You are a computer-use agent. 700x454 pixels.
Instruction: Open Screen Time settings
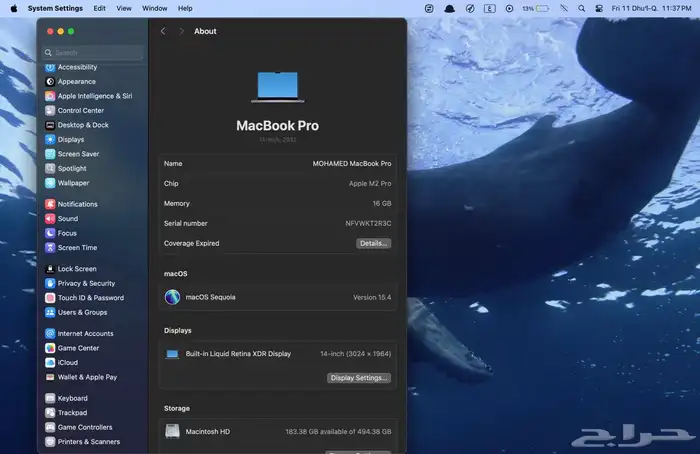[x=71, y=248]
